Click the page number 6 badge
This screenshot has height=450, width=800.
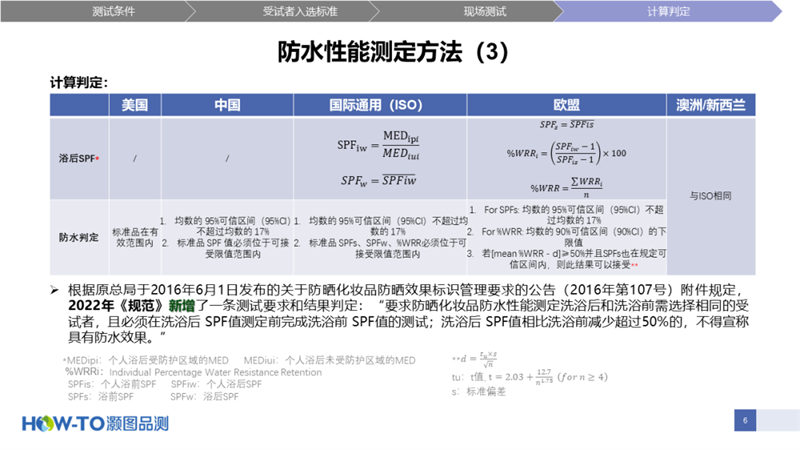pyautogui.click(x=745, y=420)
